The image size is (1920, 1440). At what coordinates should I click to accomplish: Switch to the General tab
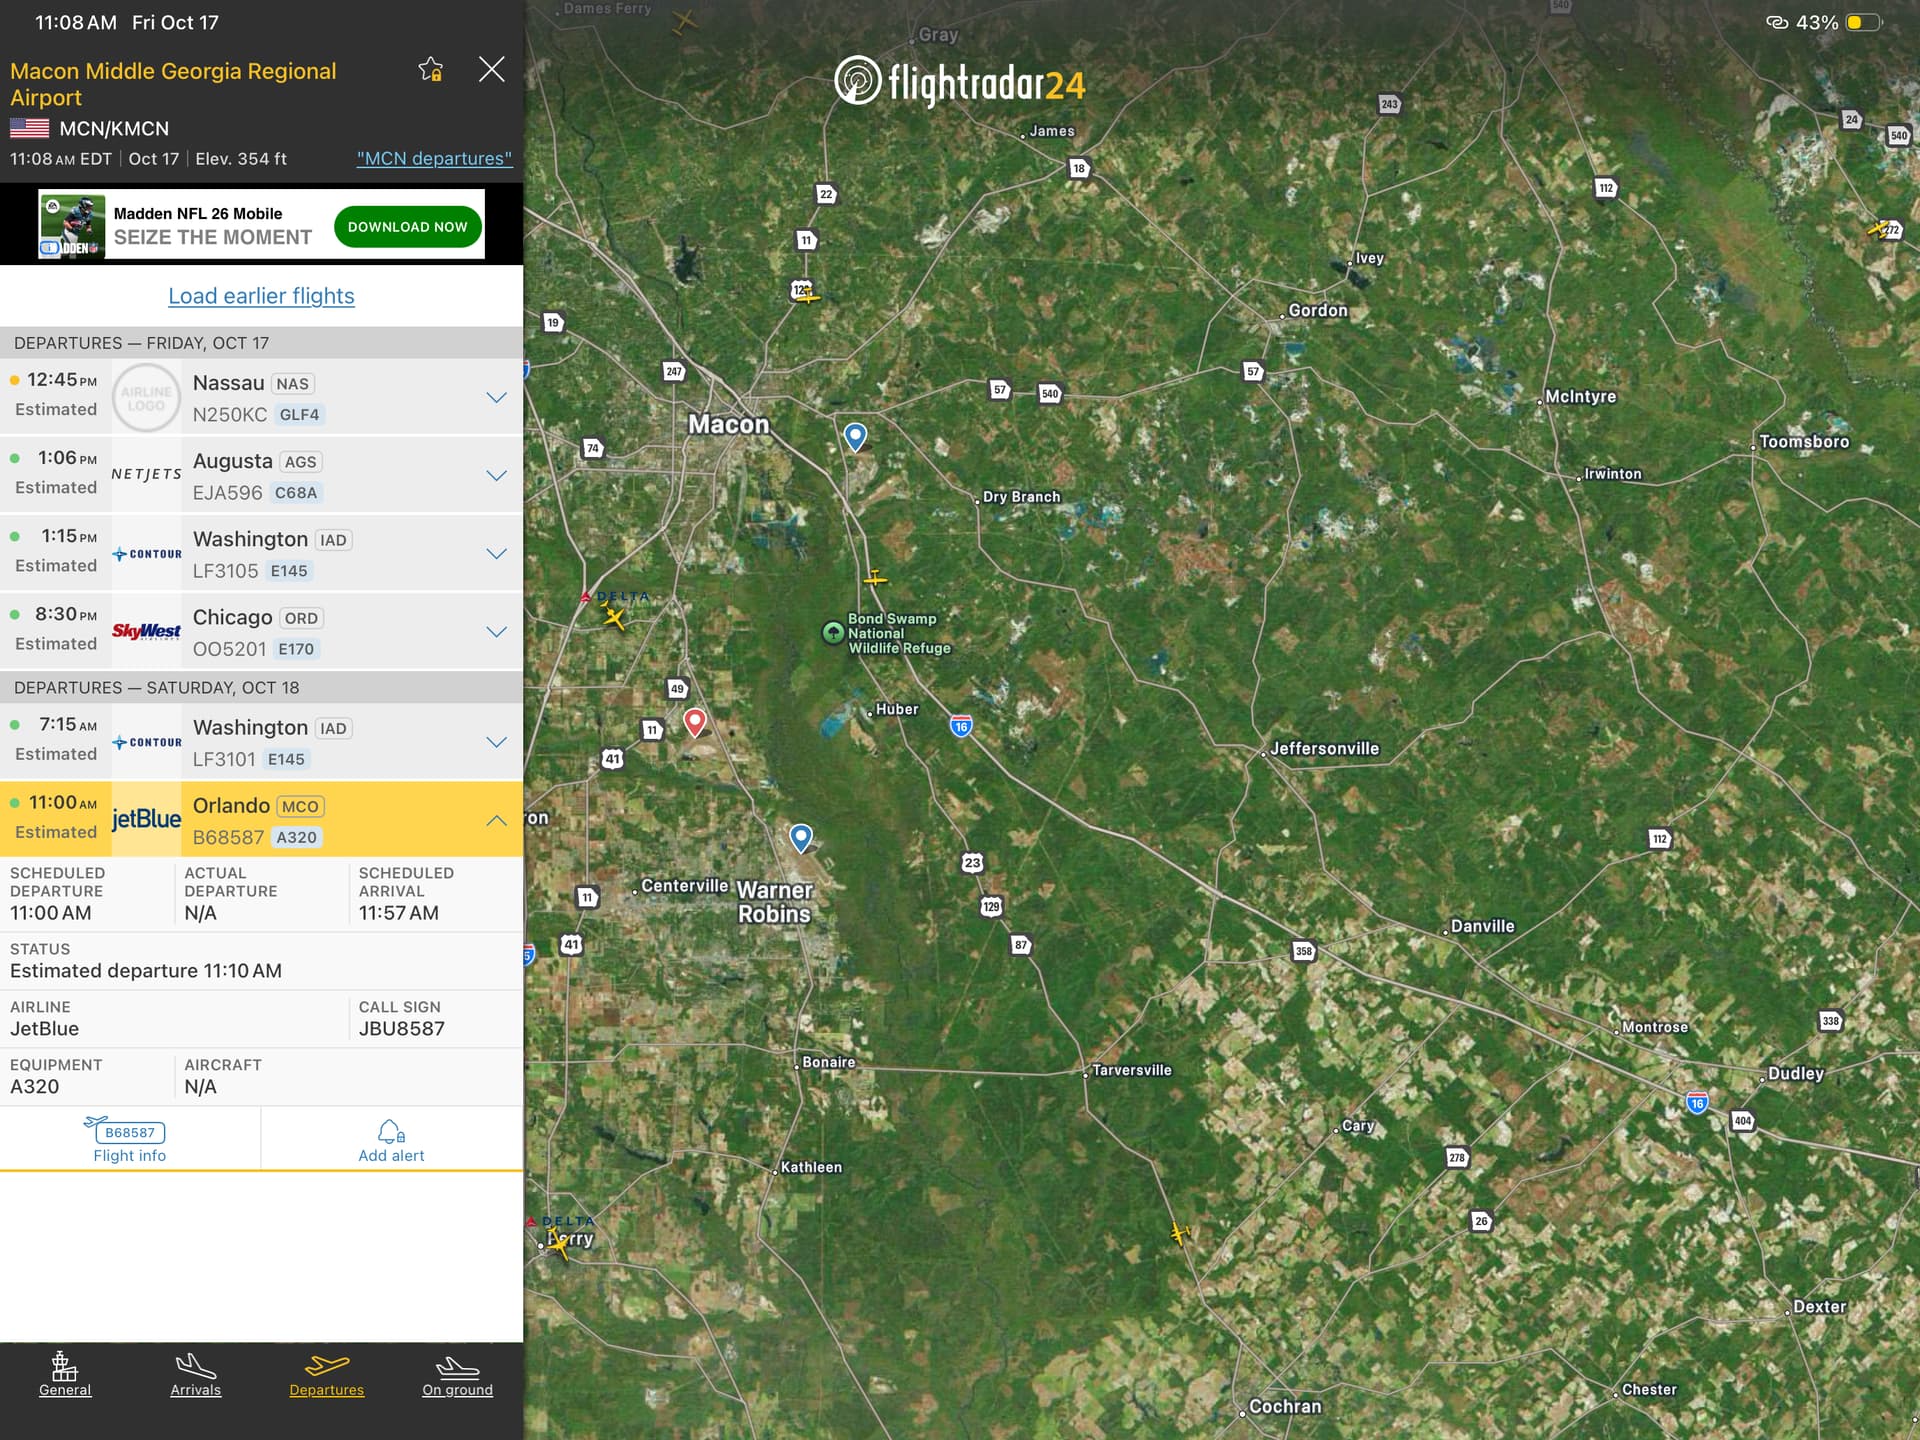(65, 1374)
